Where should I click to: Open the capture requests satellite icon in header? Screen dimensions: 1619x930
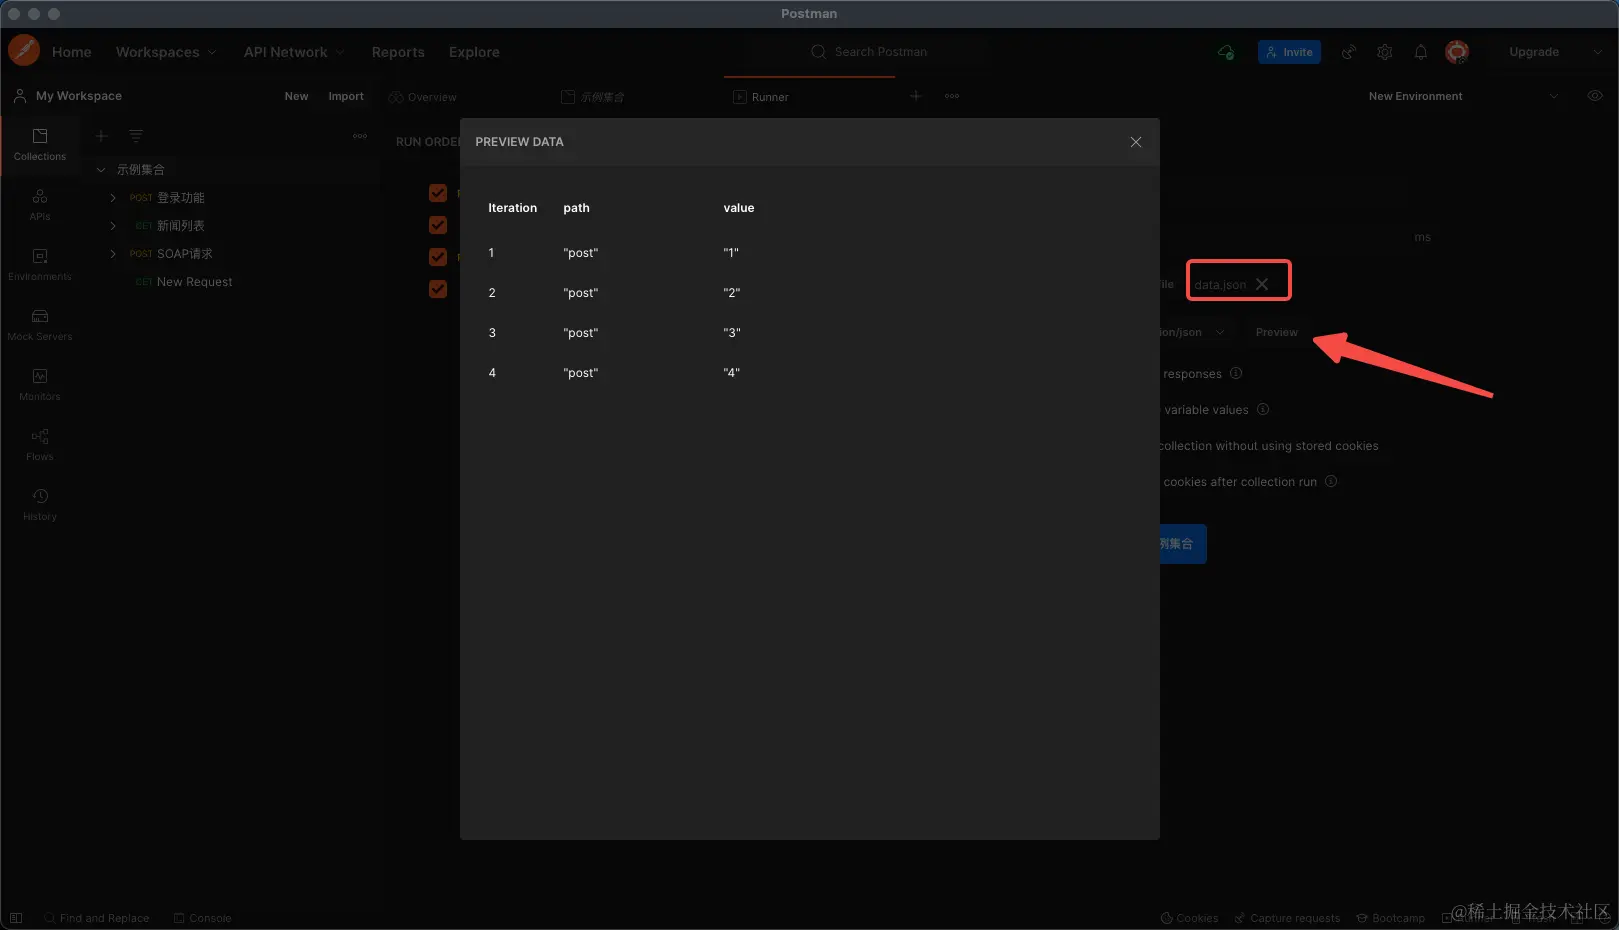1349,52
